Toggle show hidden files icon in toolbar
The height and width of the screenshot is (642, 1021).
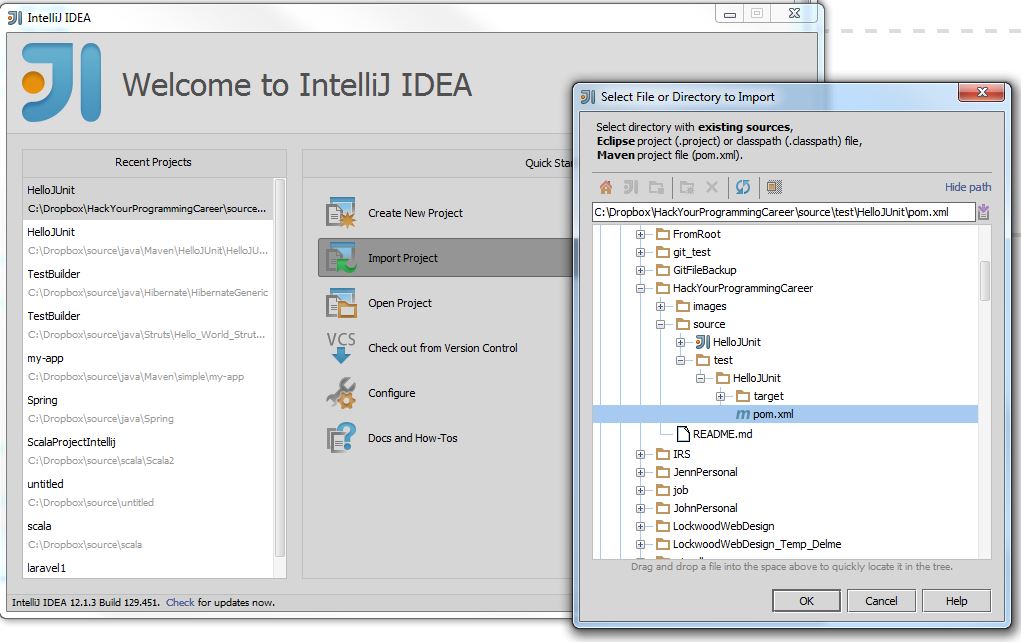774,188
